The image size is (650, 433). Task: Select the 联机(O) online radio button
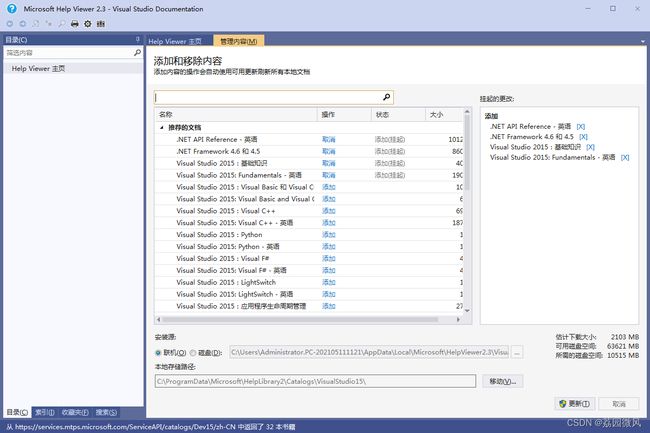[x=158, y=353]
